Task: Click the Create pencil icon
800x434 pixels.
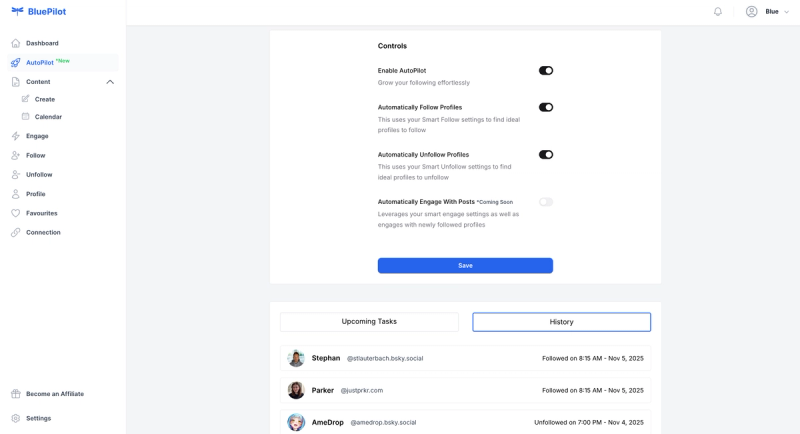Action: pyautogui.click(x=26, y=99)
